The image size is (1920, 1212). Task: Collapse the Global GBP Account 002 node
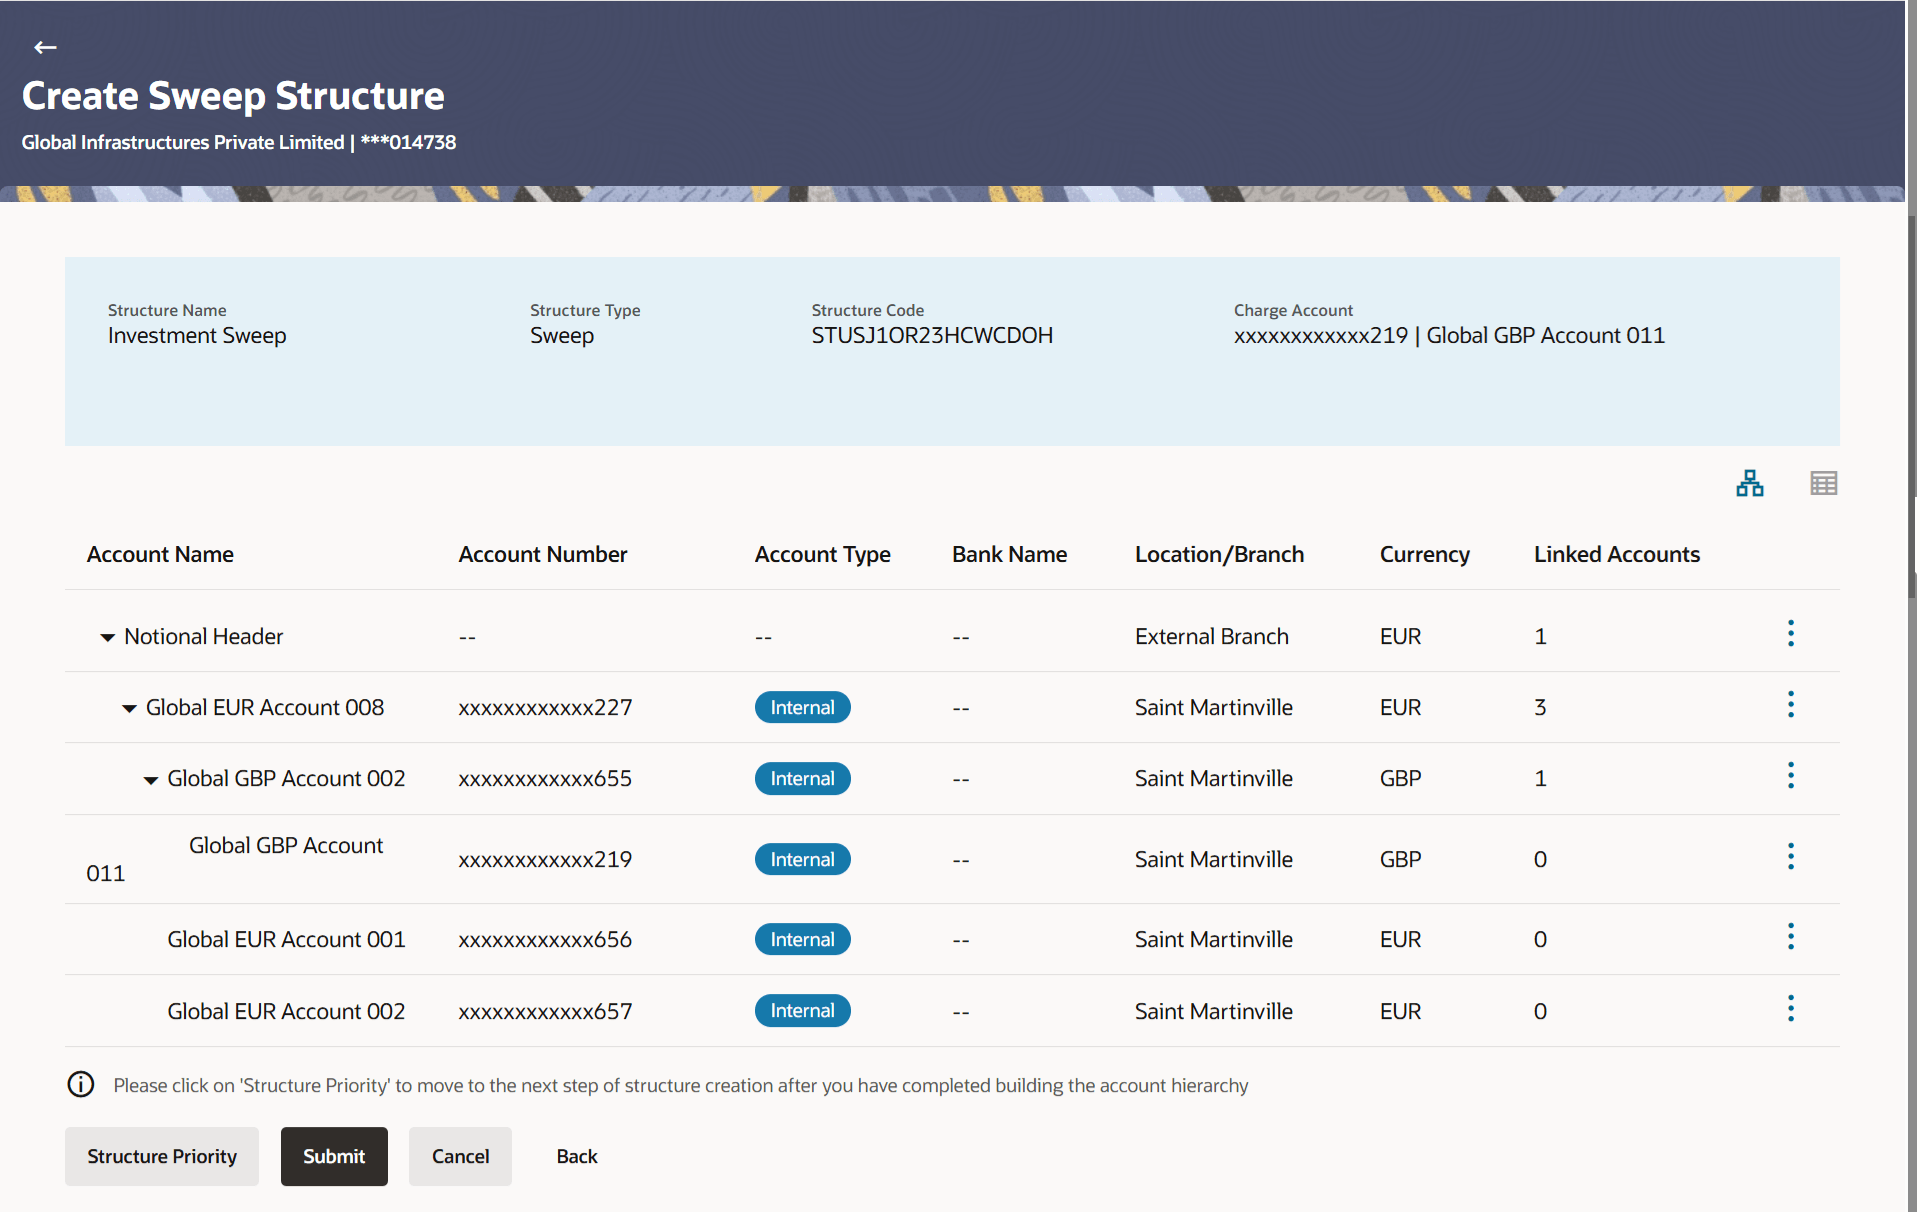click(x=150, y=780)
